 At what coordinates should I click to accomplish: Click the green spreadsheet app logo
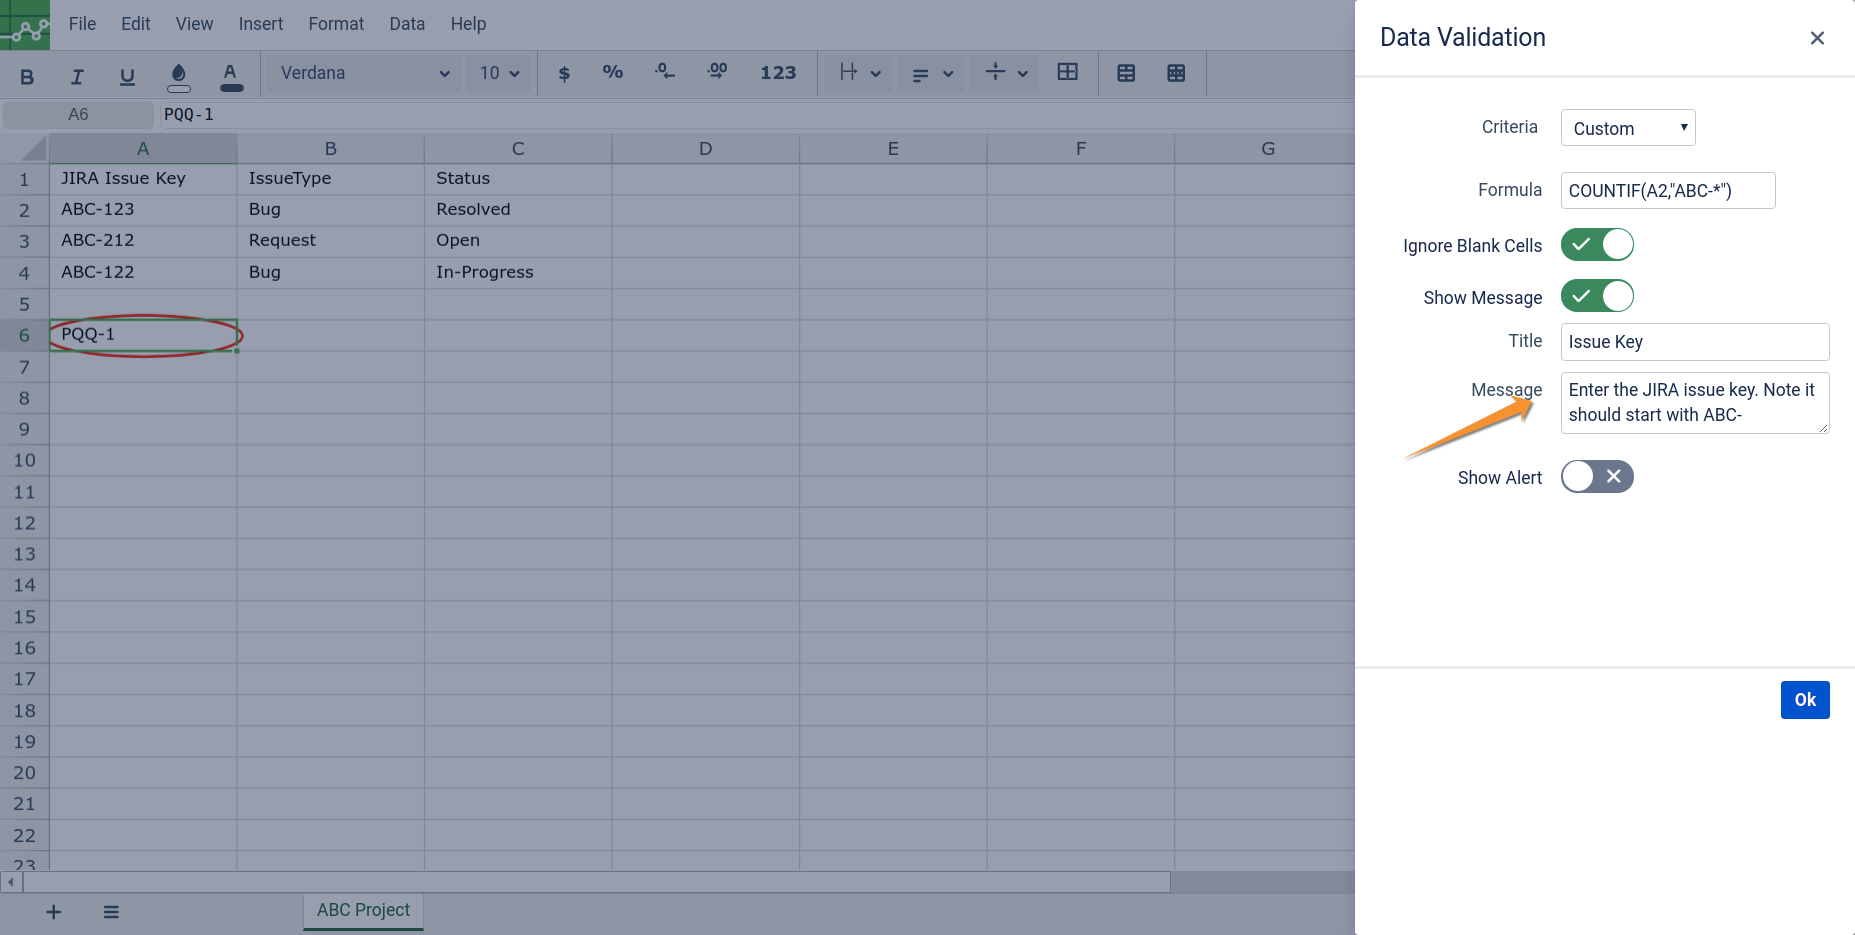25,25
